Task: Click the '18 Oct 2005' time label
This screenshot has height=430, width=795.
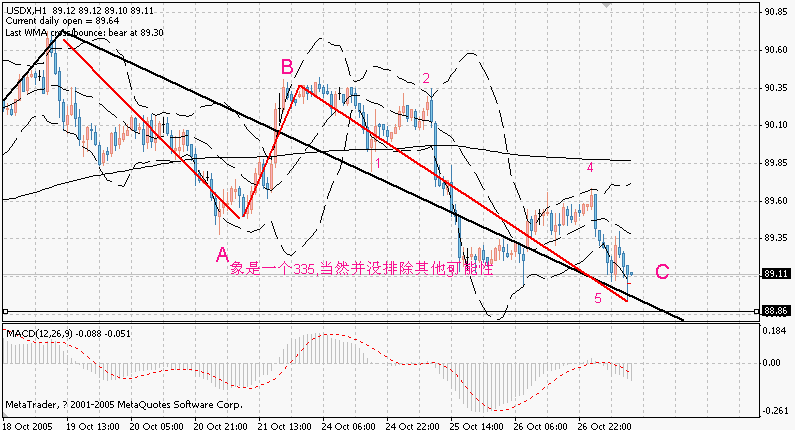Action: point(27,425)
